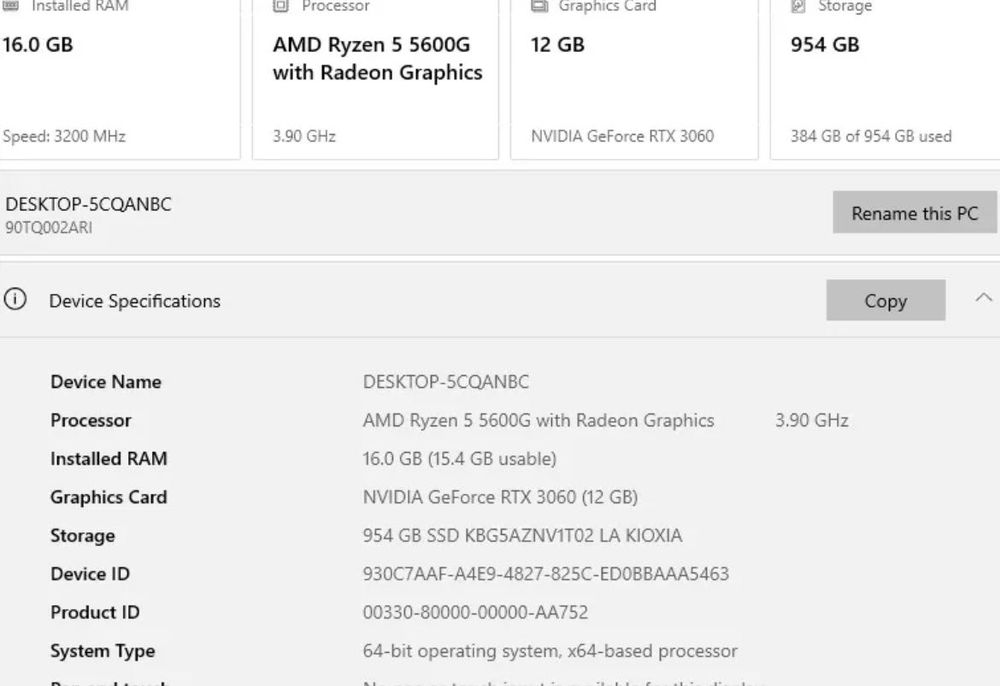Click the Graphics Card icon
The width and height of the screenshot is (1000, 686).
click(539, 6)
